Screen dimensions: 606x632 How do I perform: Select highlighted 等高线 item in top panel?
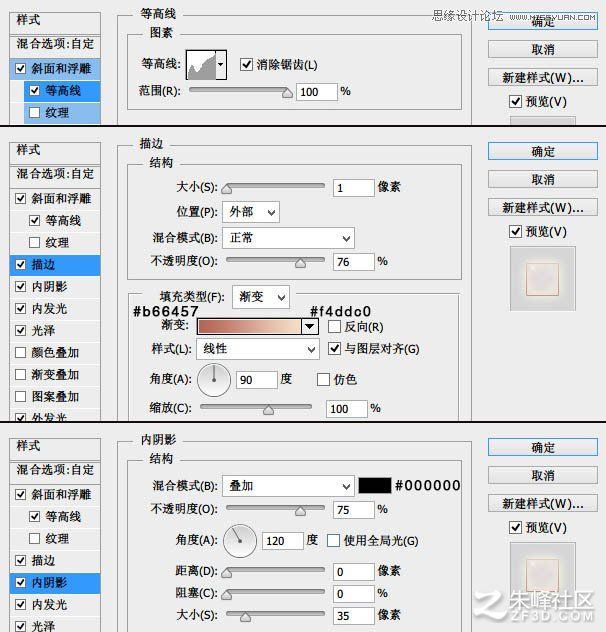[62, 91]
